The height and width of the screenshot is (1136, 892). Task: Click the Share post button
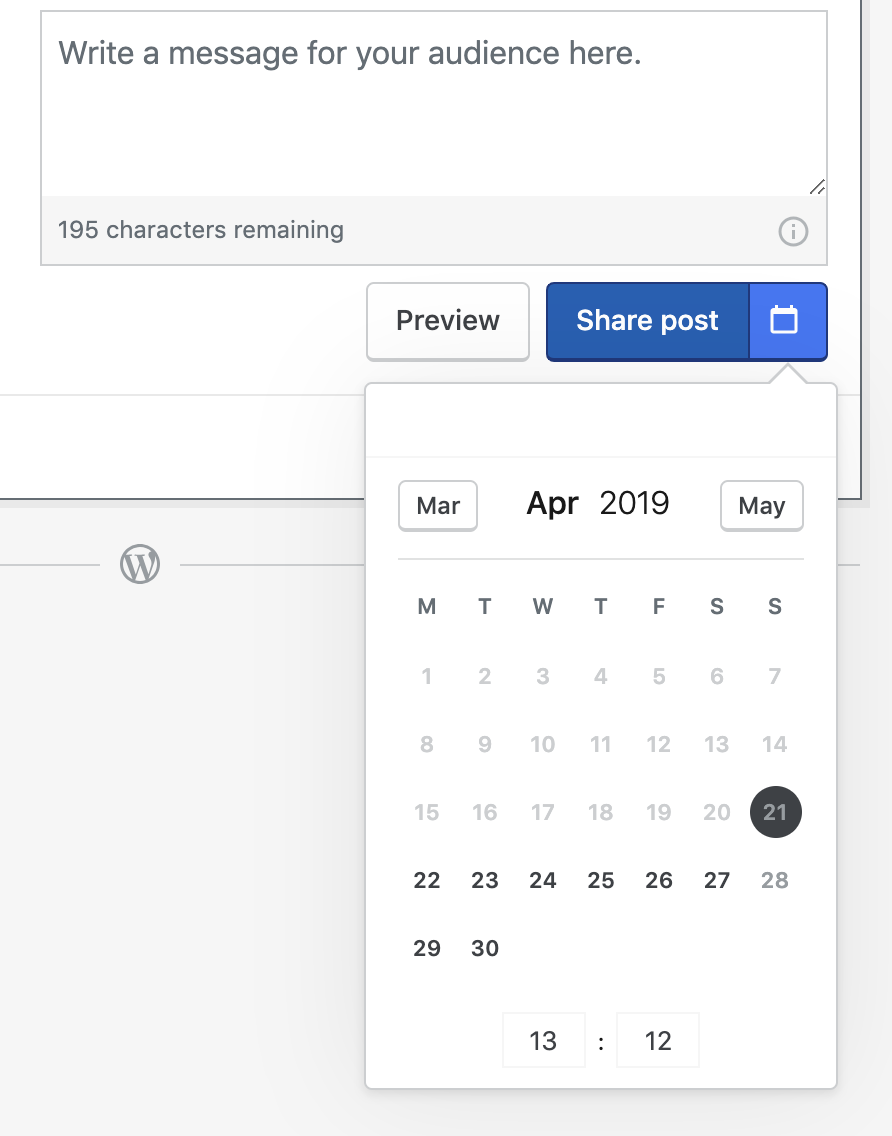pos(646,320)
